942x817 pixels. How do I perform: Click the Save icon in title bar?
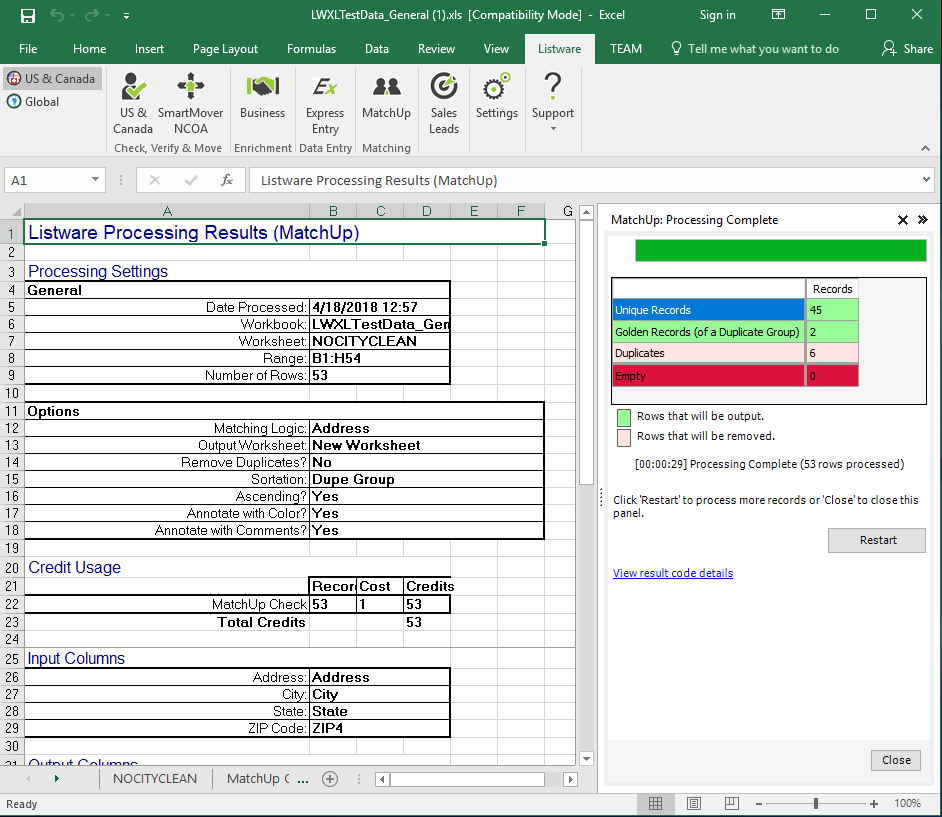pos(28,15)
